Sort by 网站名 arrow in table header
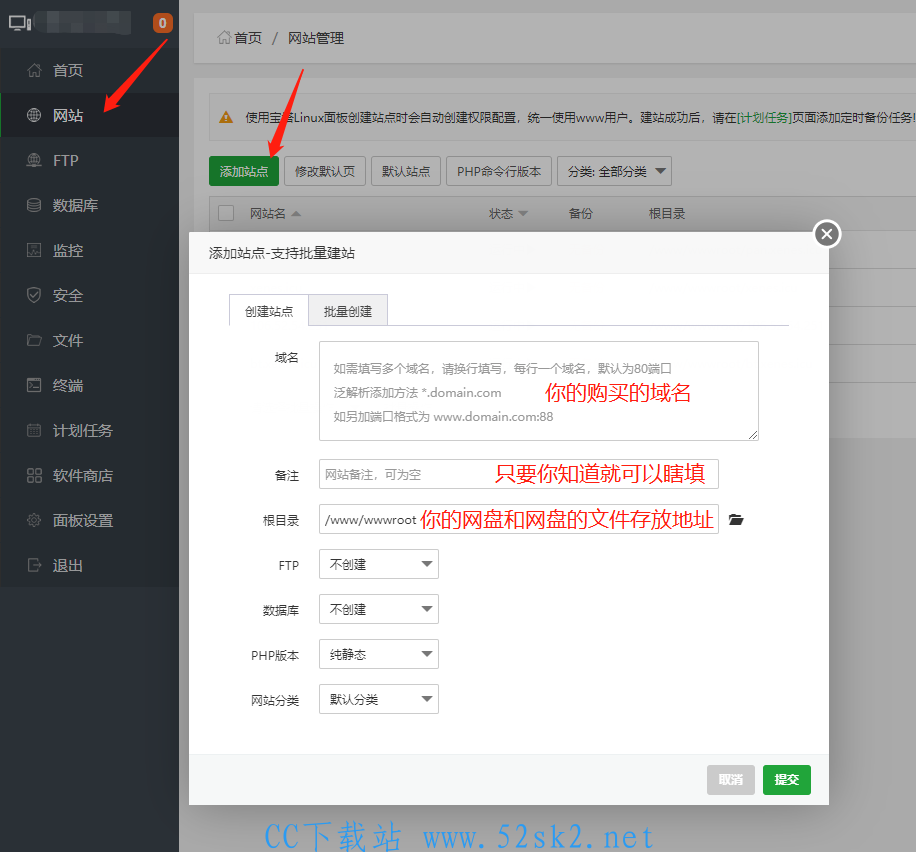The width and height of the screenshot is (916, 852). click(296, 214)
